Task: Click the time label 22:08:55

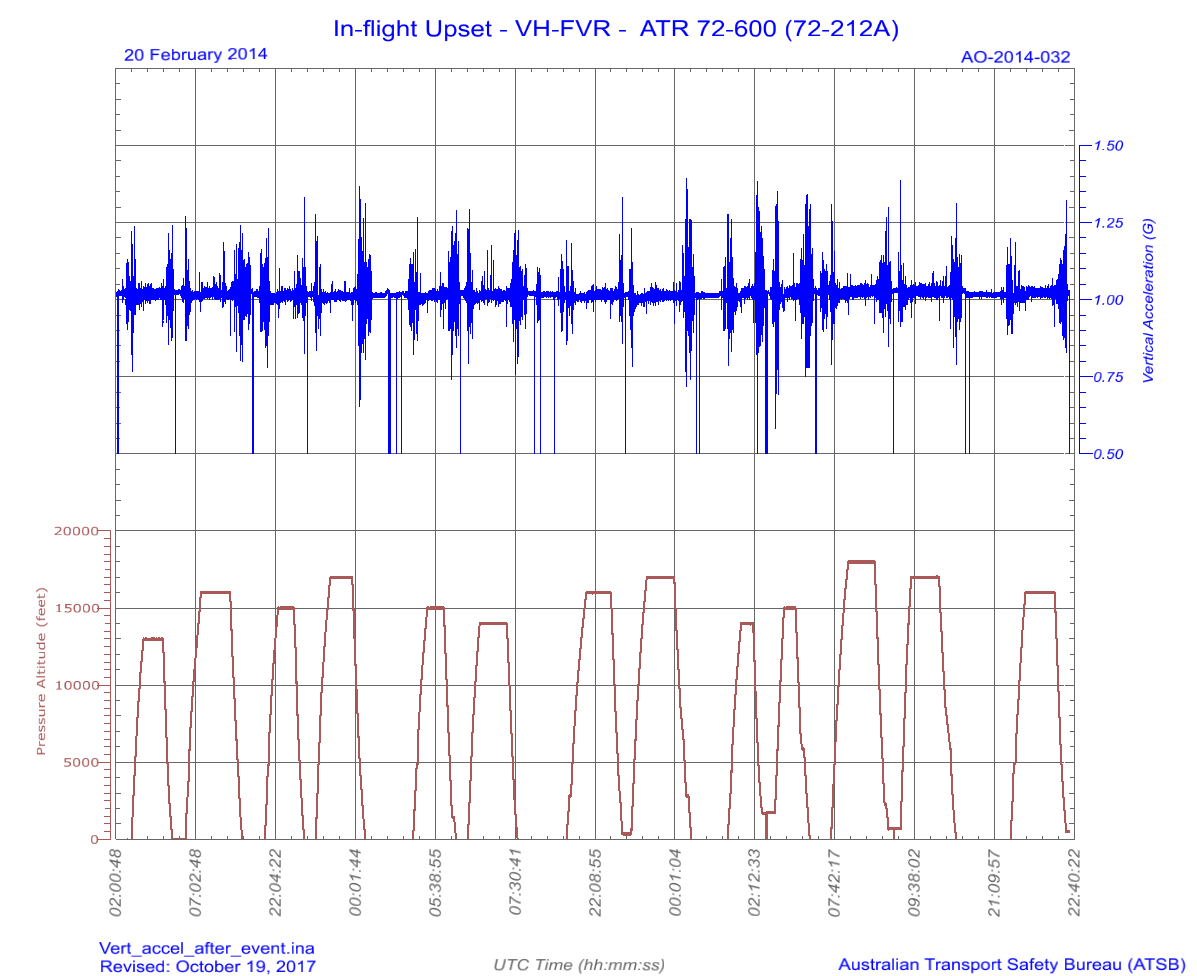Action: pos(595,881)
